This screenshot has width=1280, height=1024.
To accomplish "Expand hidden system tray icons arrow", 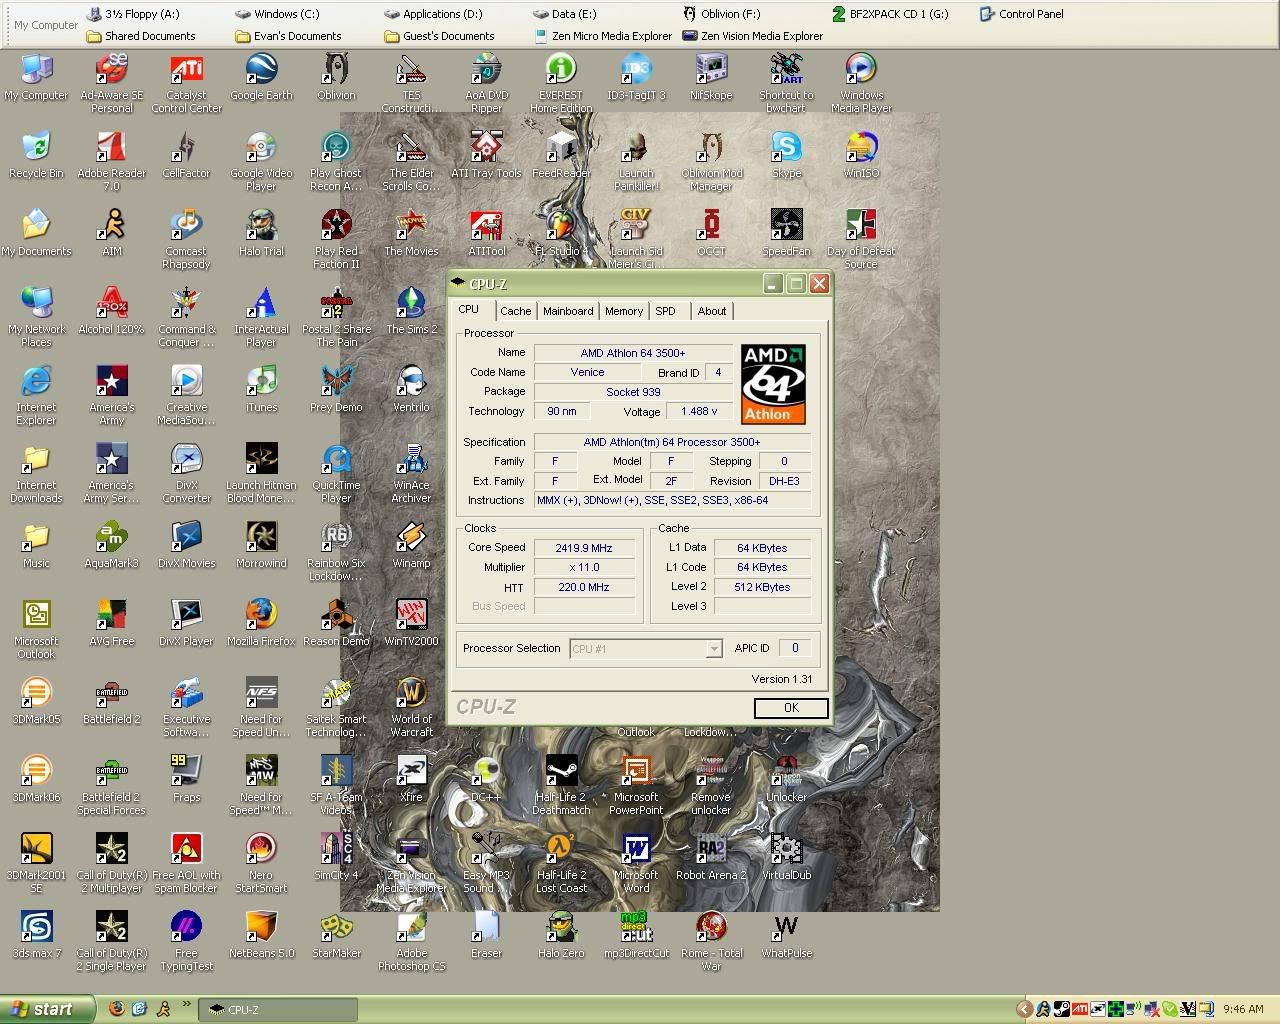I will click(x=1023, y=1009).
